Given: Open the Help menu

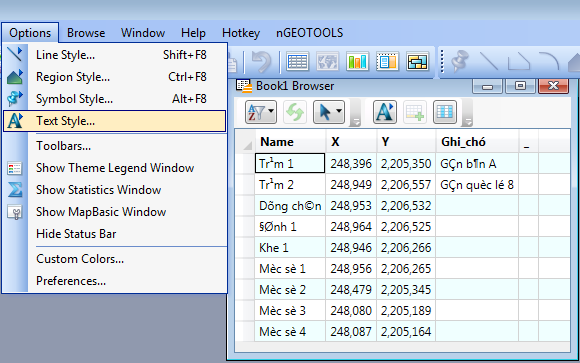Looking at the screenshot, I should (193, 33).
